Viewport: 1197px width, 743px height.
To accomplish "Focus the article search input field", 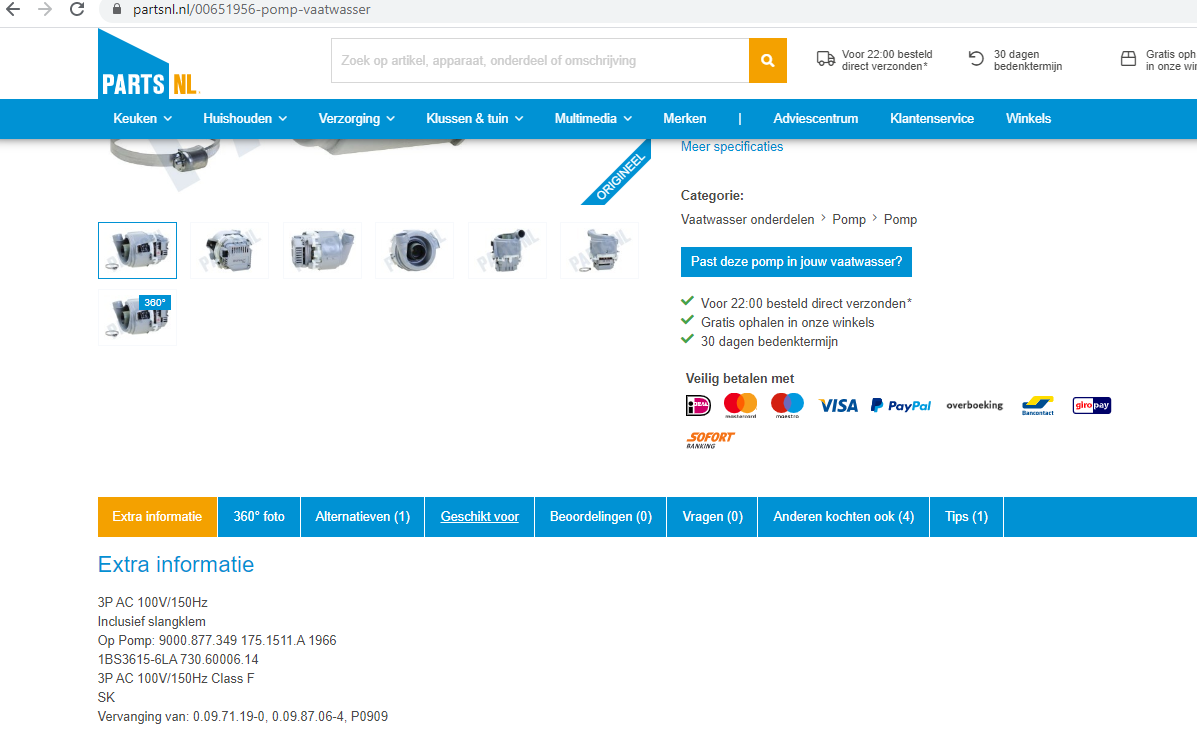I will 540,60.
